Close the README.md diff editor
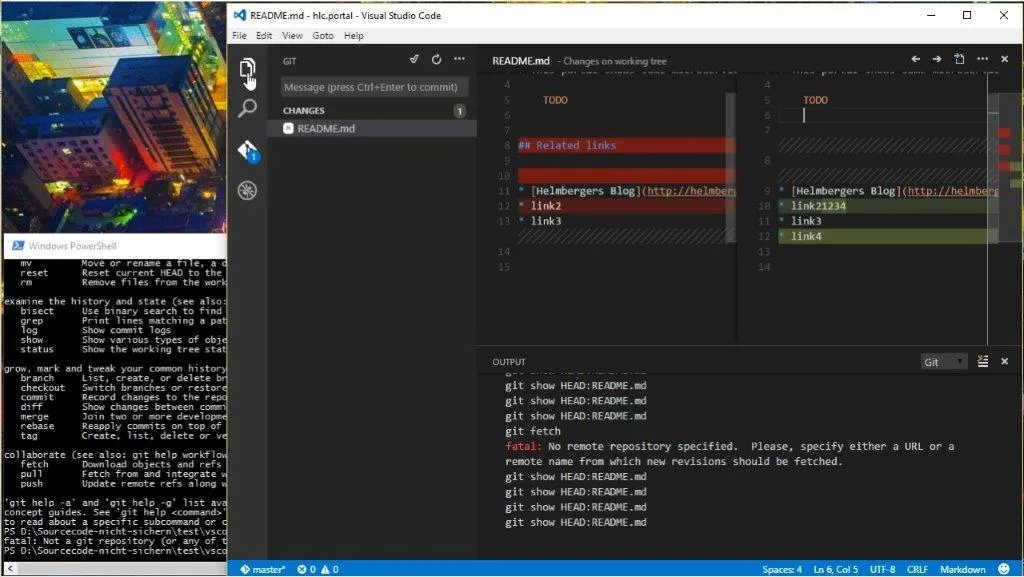The height and width of the screenshot is (577, 1024). (1004, 59)
